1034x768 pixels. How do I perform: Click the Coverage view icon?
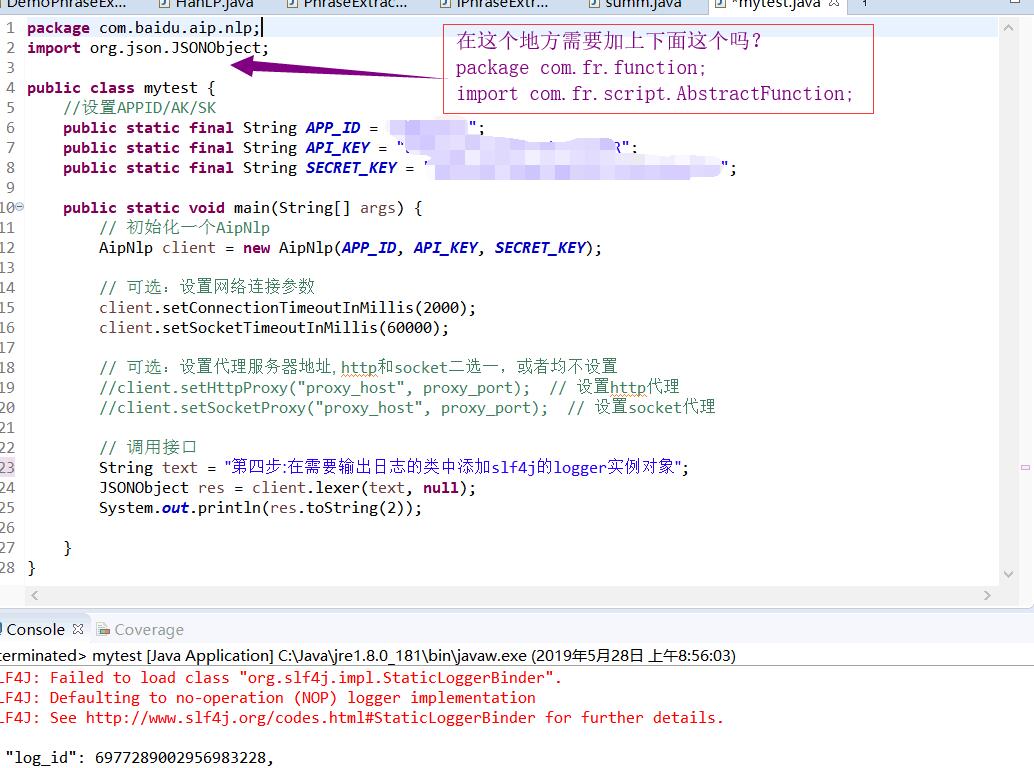pyautogui.click(x=103, y=630)
